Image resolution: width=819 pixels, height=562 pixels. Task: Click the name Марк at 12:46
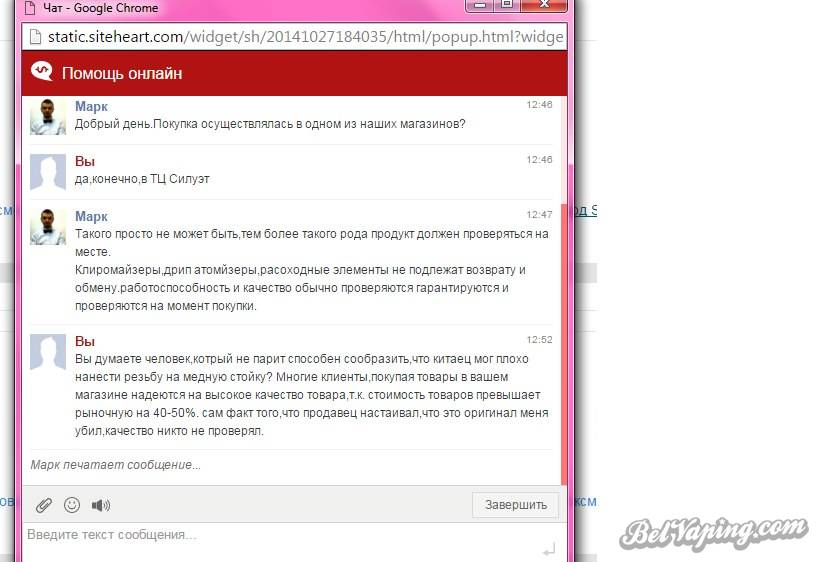[91, 106]
